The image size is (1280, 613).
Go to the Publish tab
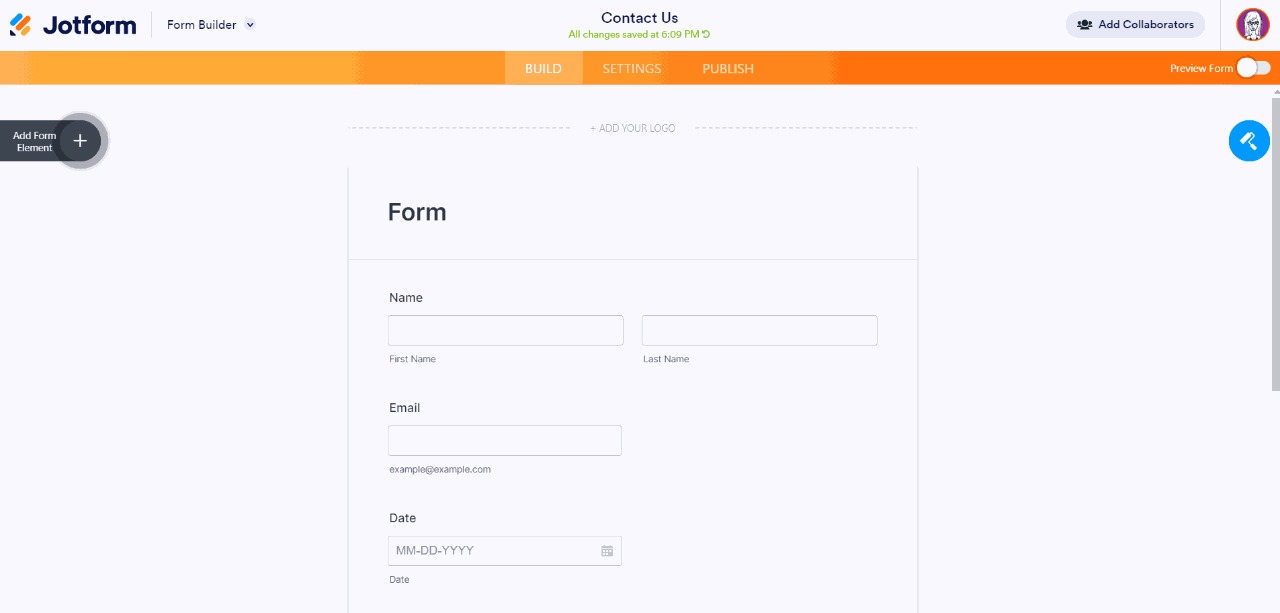coord(728,69)
